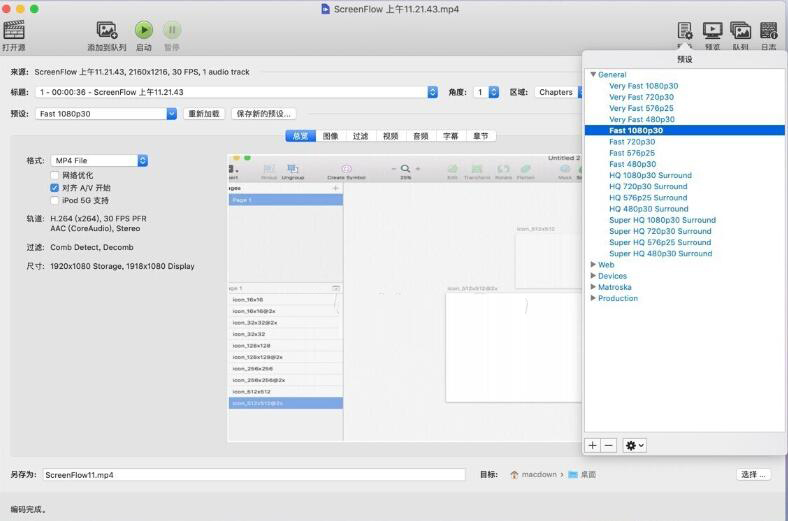Viewport: 788px width, 521px height.
Task: Select the Very Fast 1080p30 preset
Action: pos(644,86)
